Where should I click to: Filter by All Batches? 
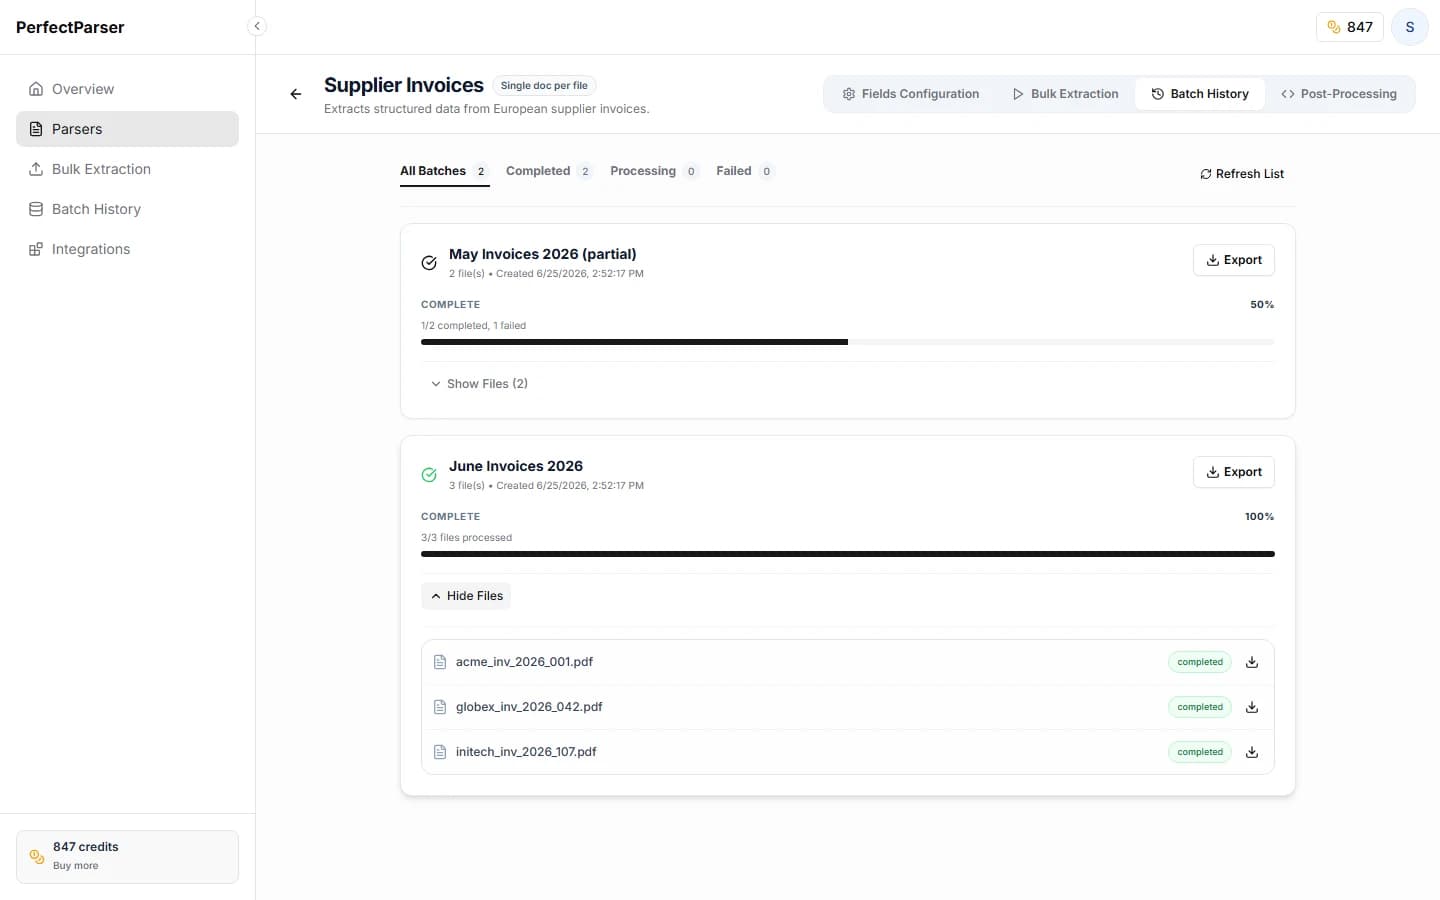[444, 171]
